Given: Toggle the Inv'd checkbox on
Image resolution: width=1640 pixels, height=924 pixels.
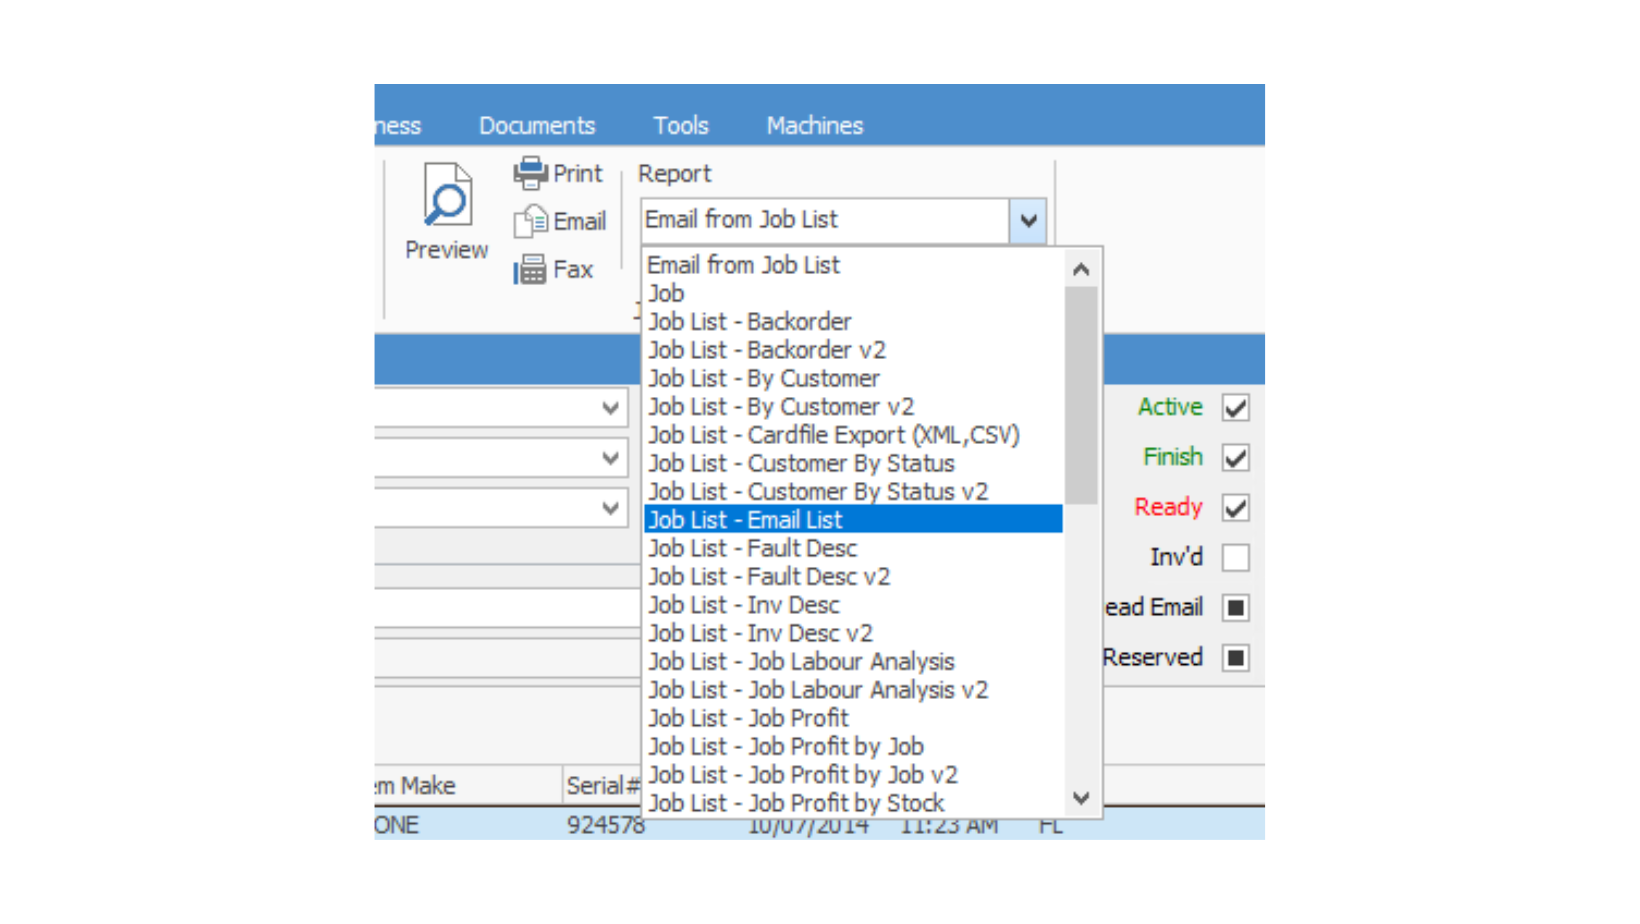Looking at the screenshot, I should [1235, 557].
